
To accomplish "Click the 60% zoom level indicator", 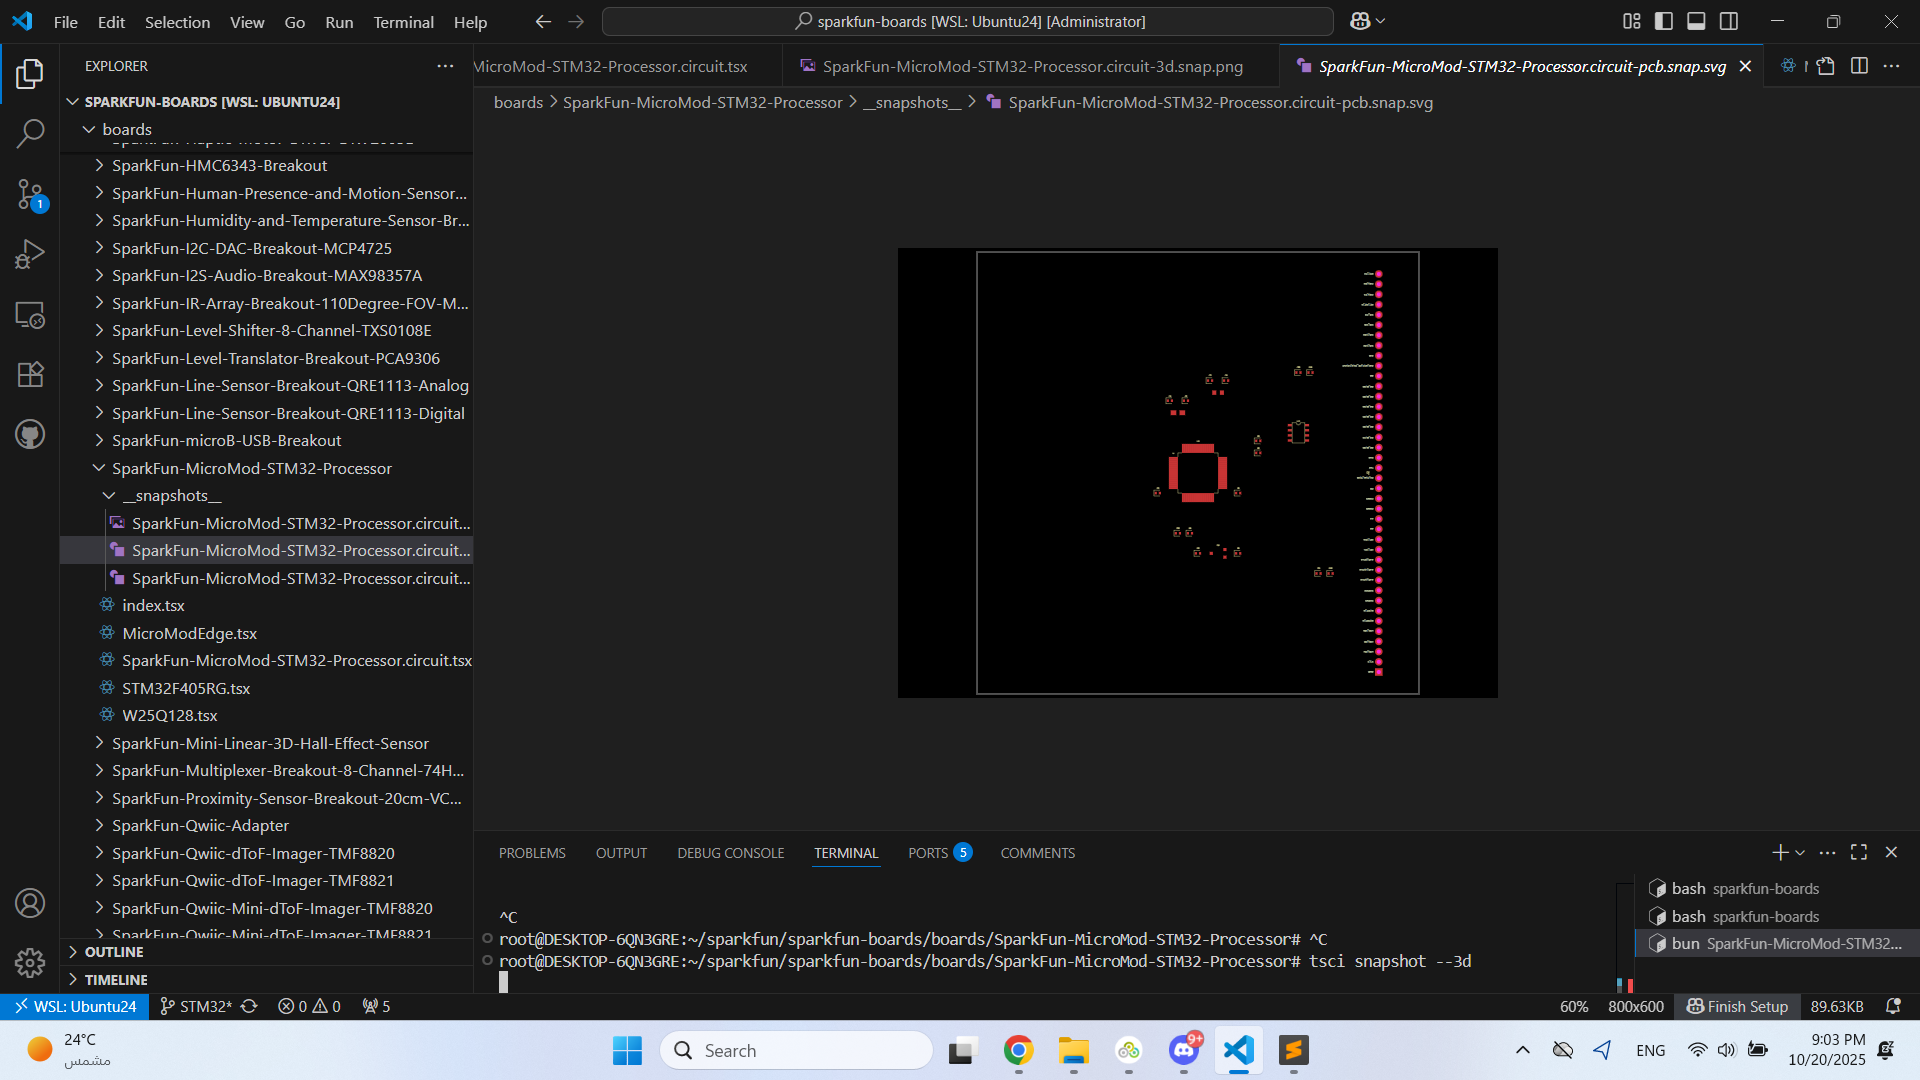I will click(x=1573, y=1006).
